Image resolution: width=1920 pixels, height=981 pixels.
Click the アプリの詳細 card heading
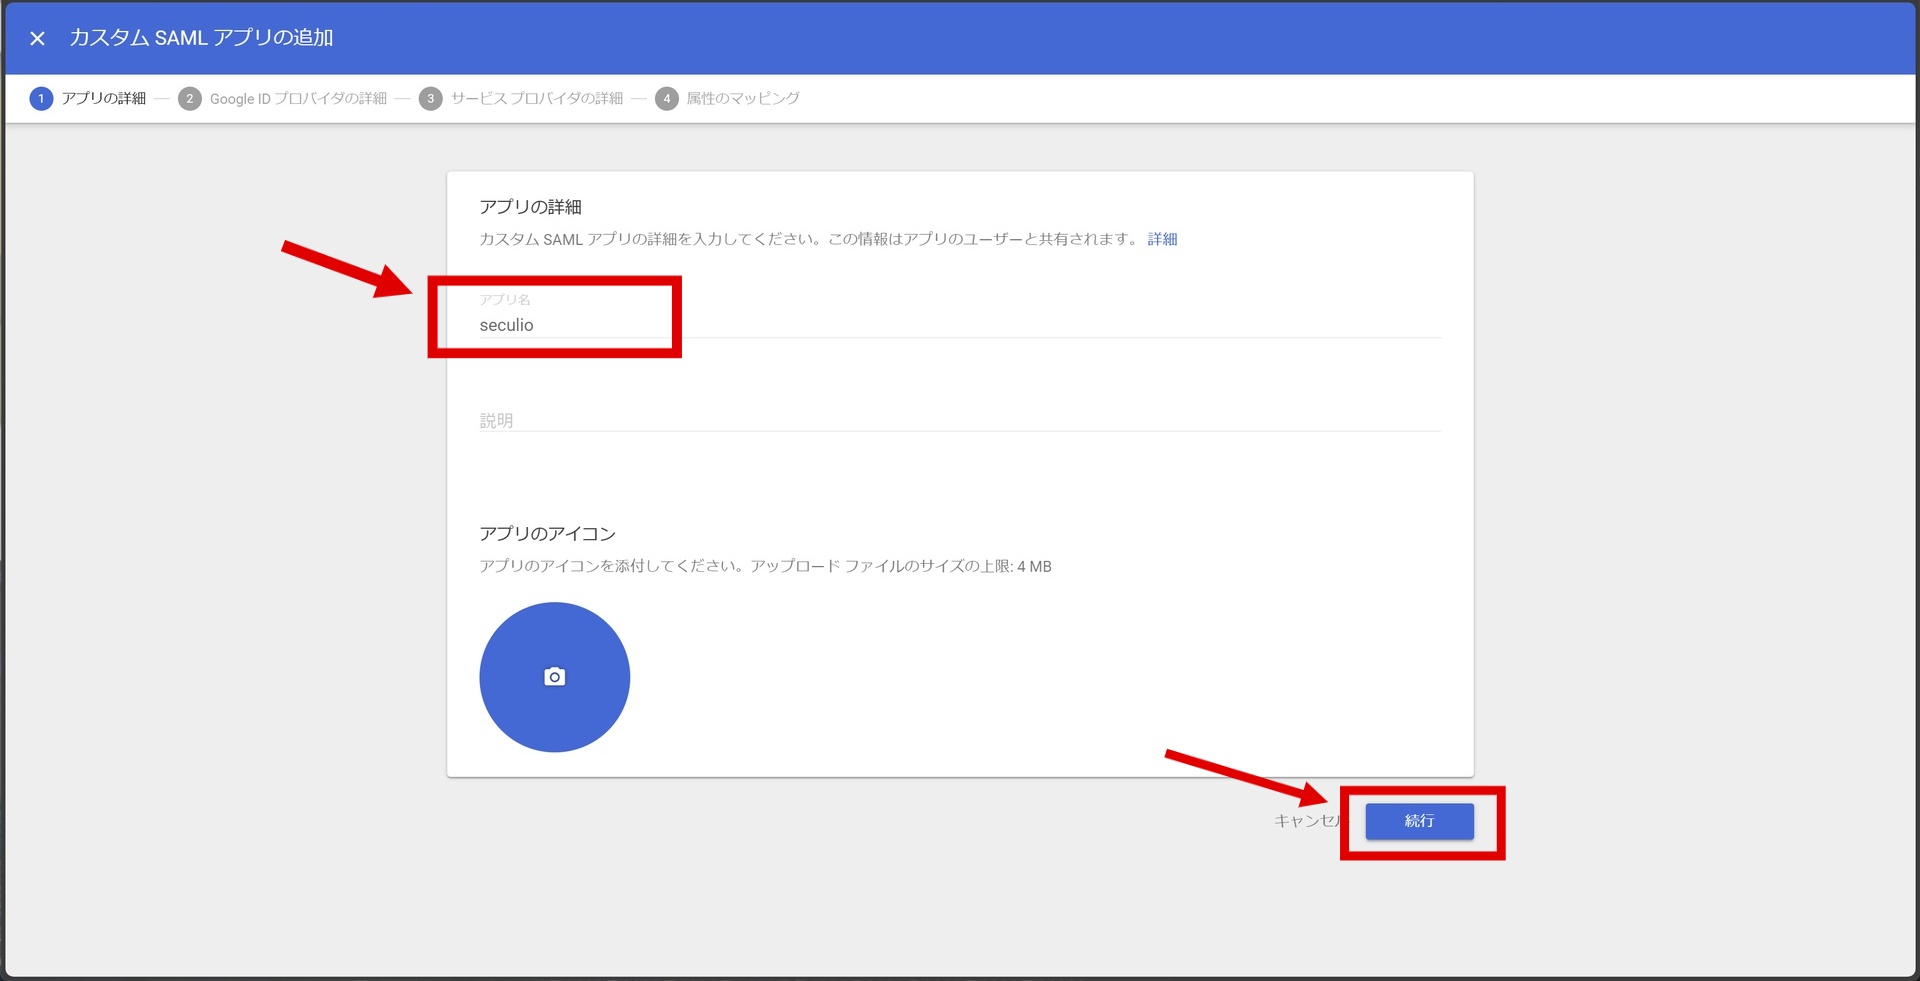(x=530, y=207)
